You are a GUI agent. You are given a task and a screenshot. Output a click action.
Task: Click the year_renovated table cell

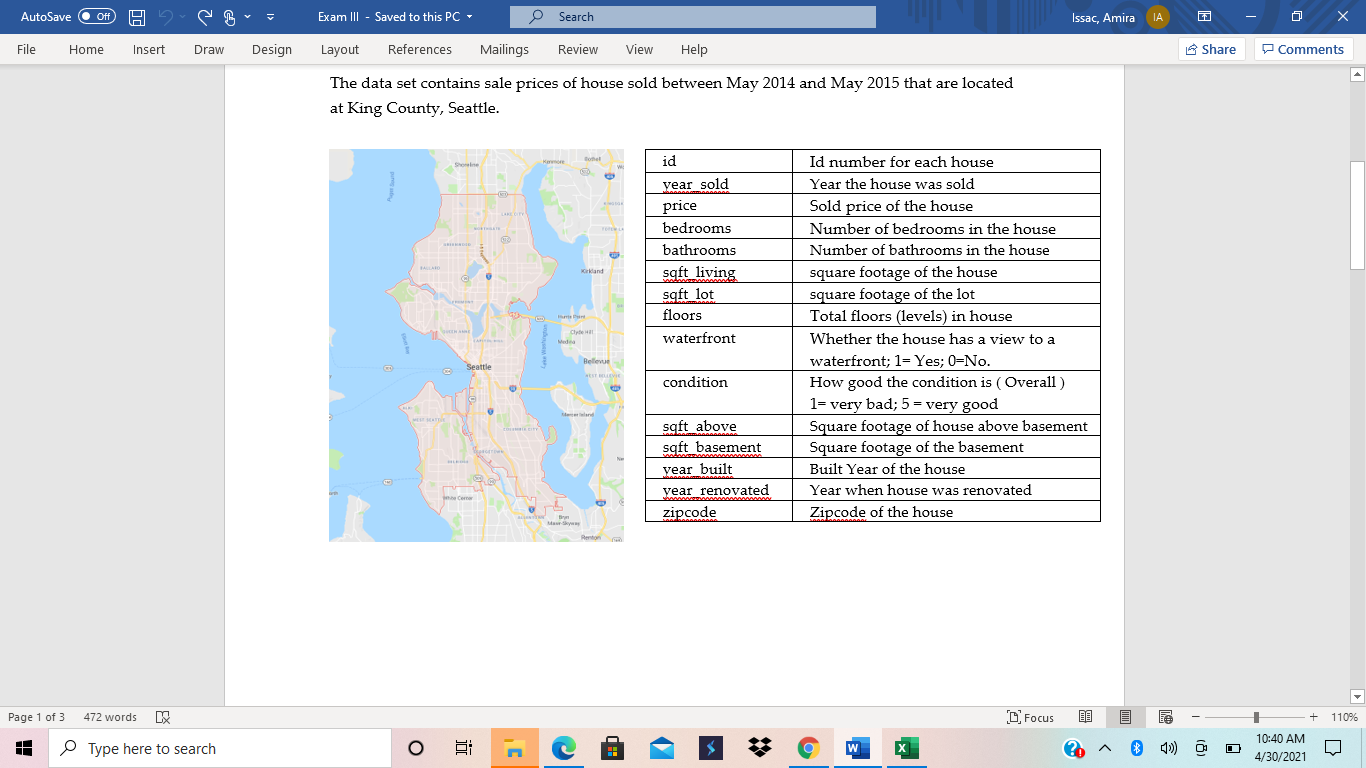(719, 490)
